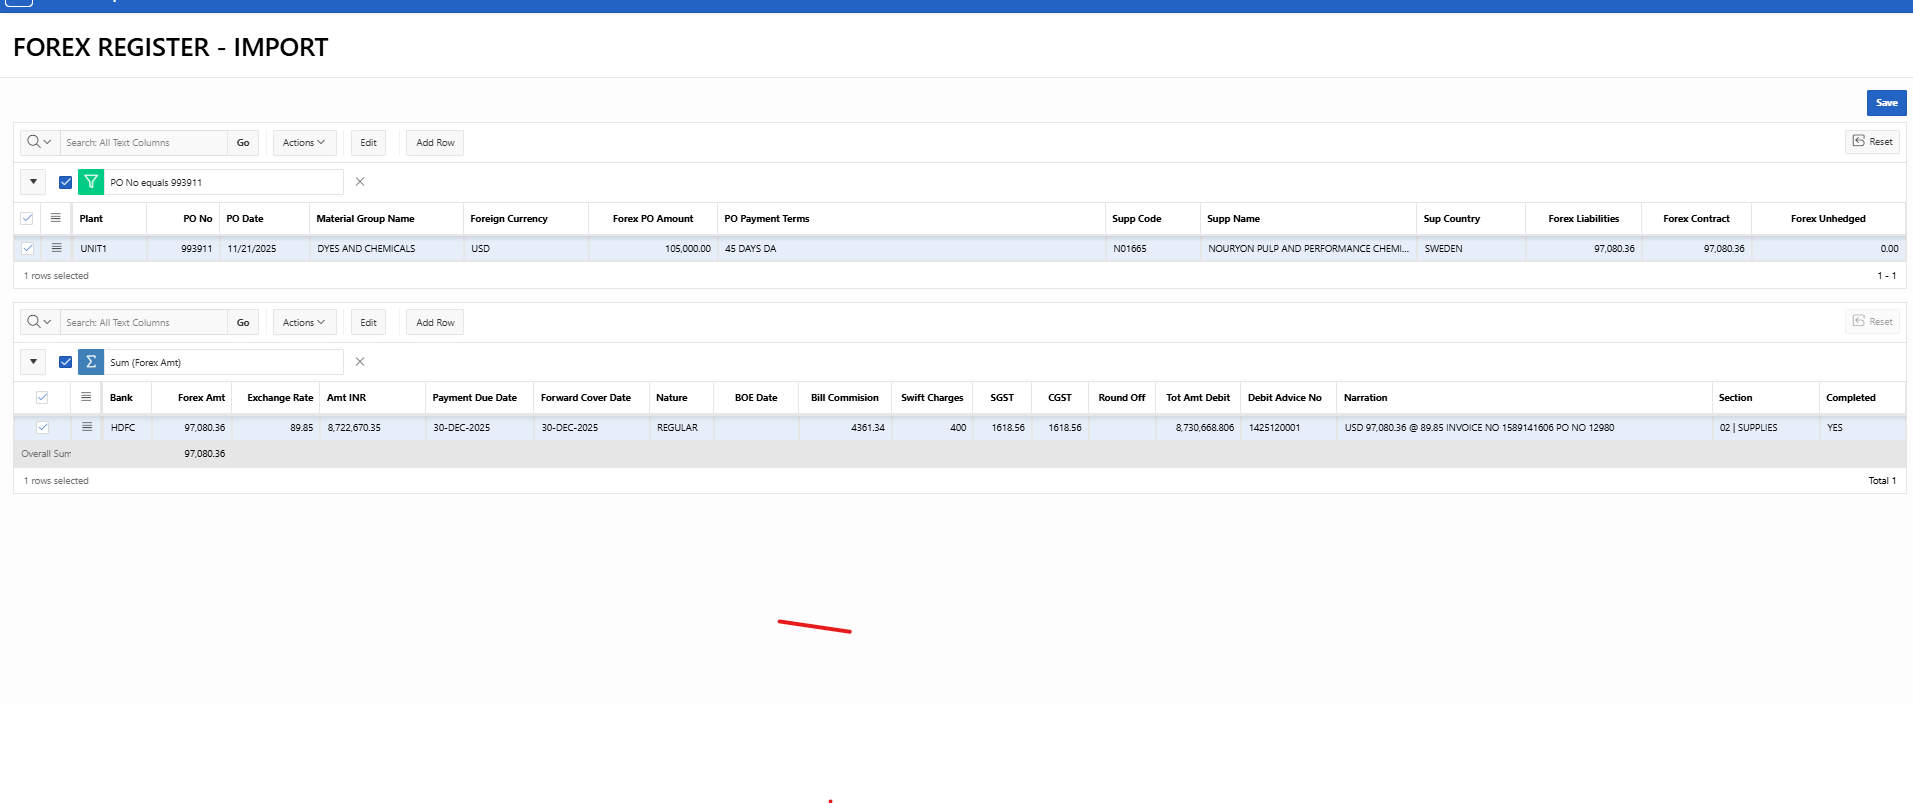Open lower grid header row actions menu icon
This screenshot has height=803, width=1913.
[87, 397]
